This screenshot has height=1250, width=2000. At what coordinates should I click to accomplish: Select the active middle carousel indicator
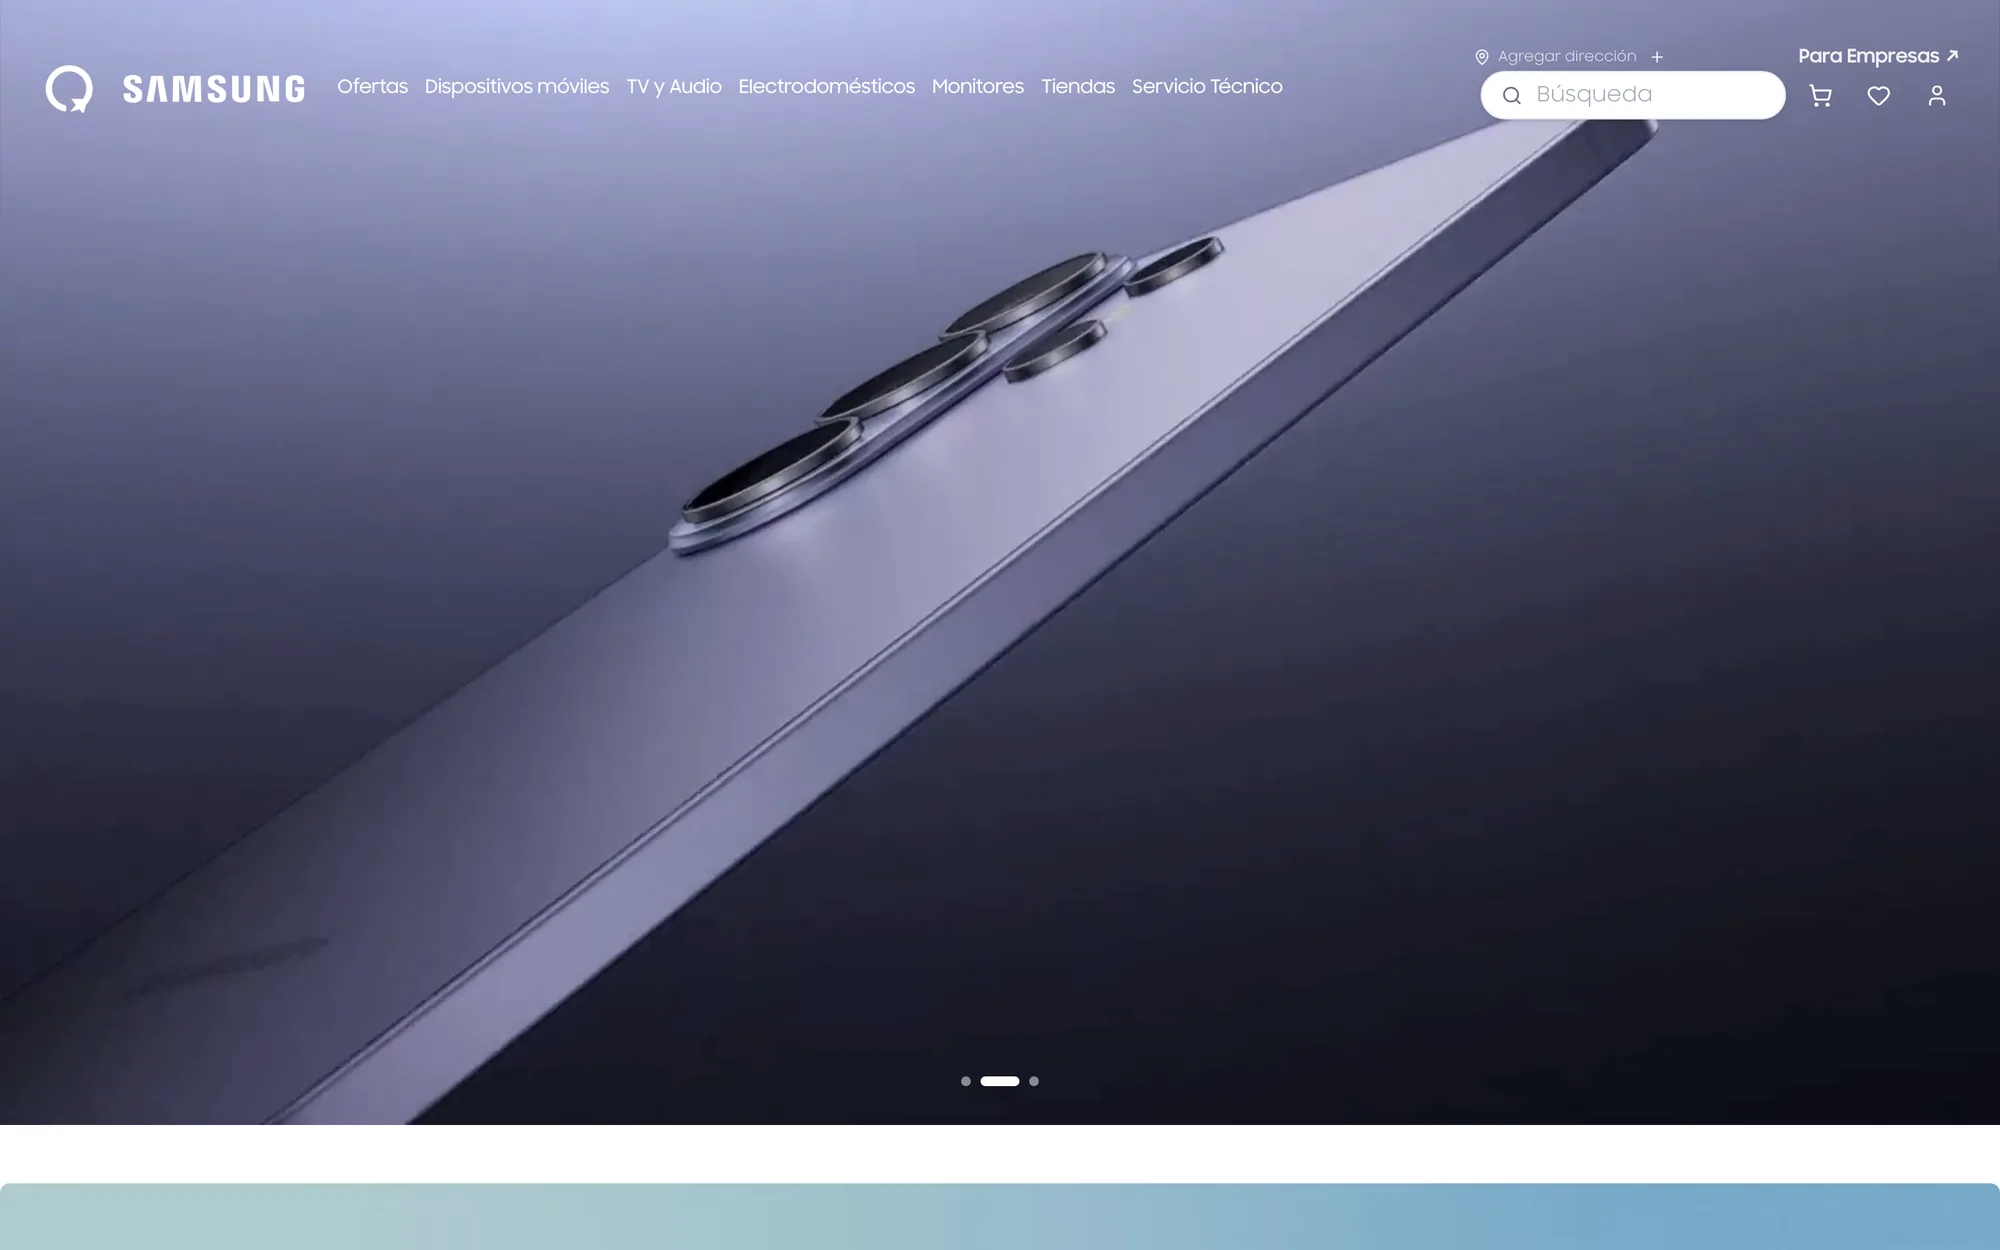[x=1000, y=1081]
